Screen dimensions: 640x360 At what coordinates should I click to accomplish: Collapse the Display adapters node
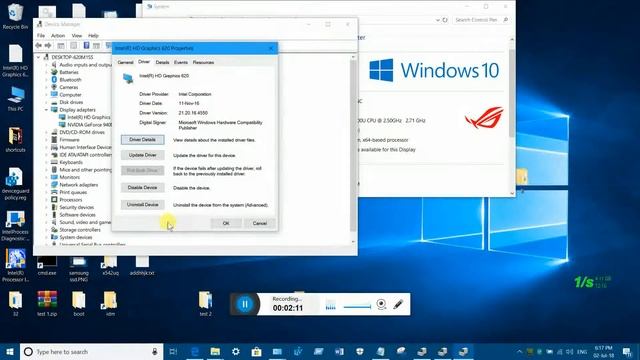click(47, 110)
